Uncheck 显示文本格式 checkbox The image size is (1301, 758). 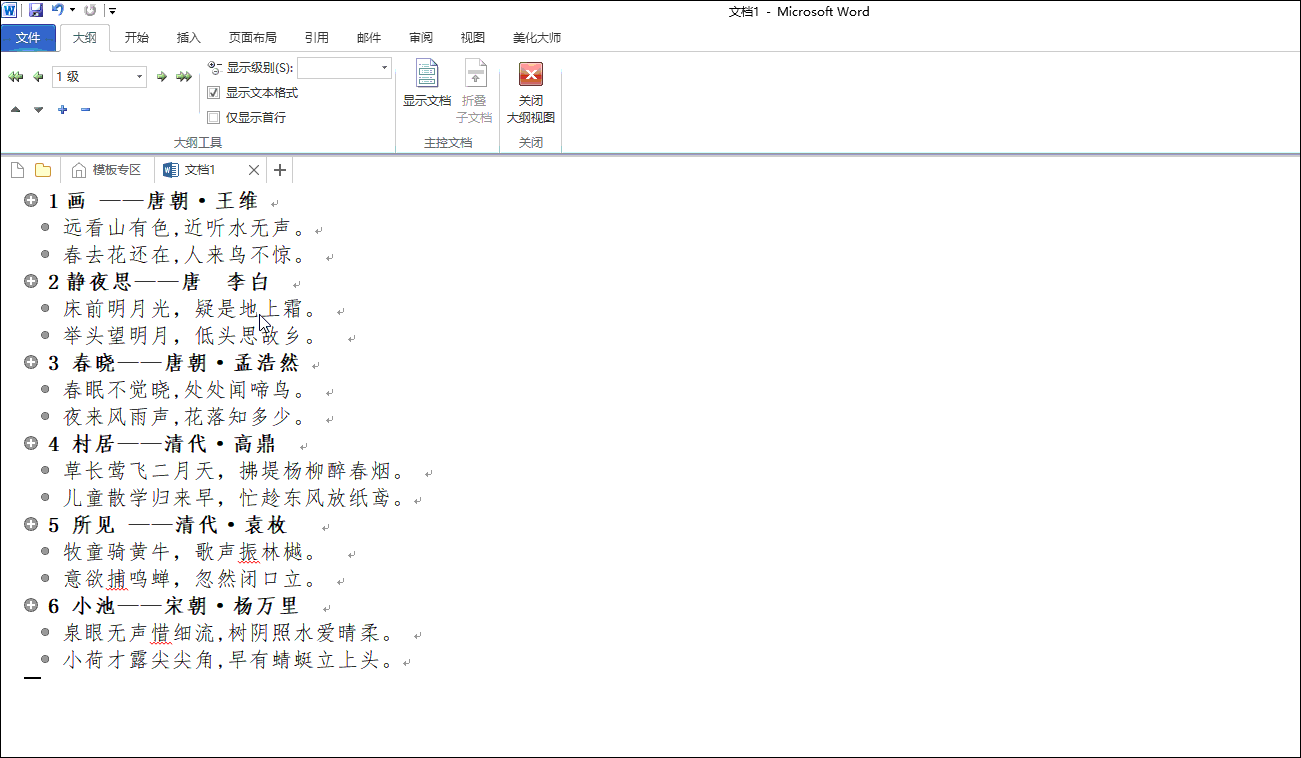(213, 92)
